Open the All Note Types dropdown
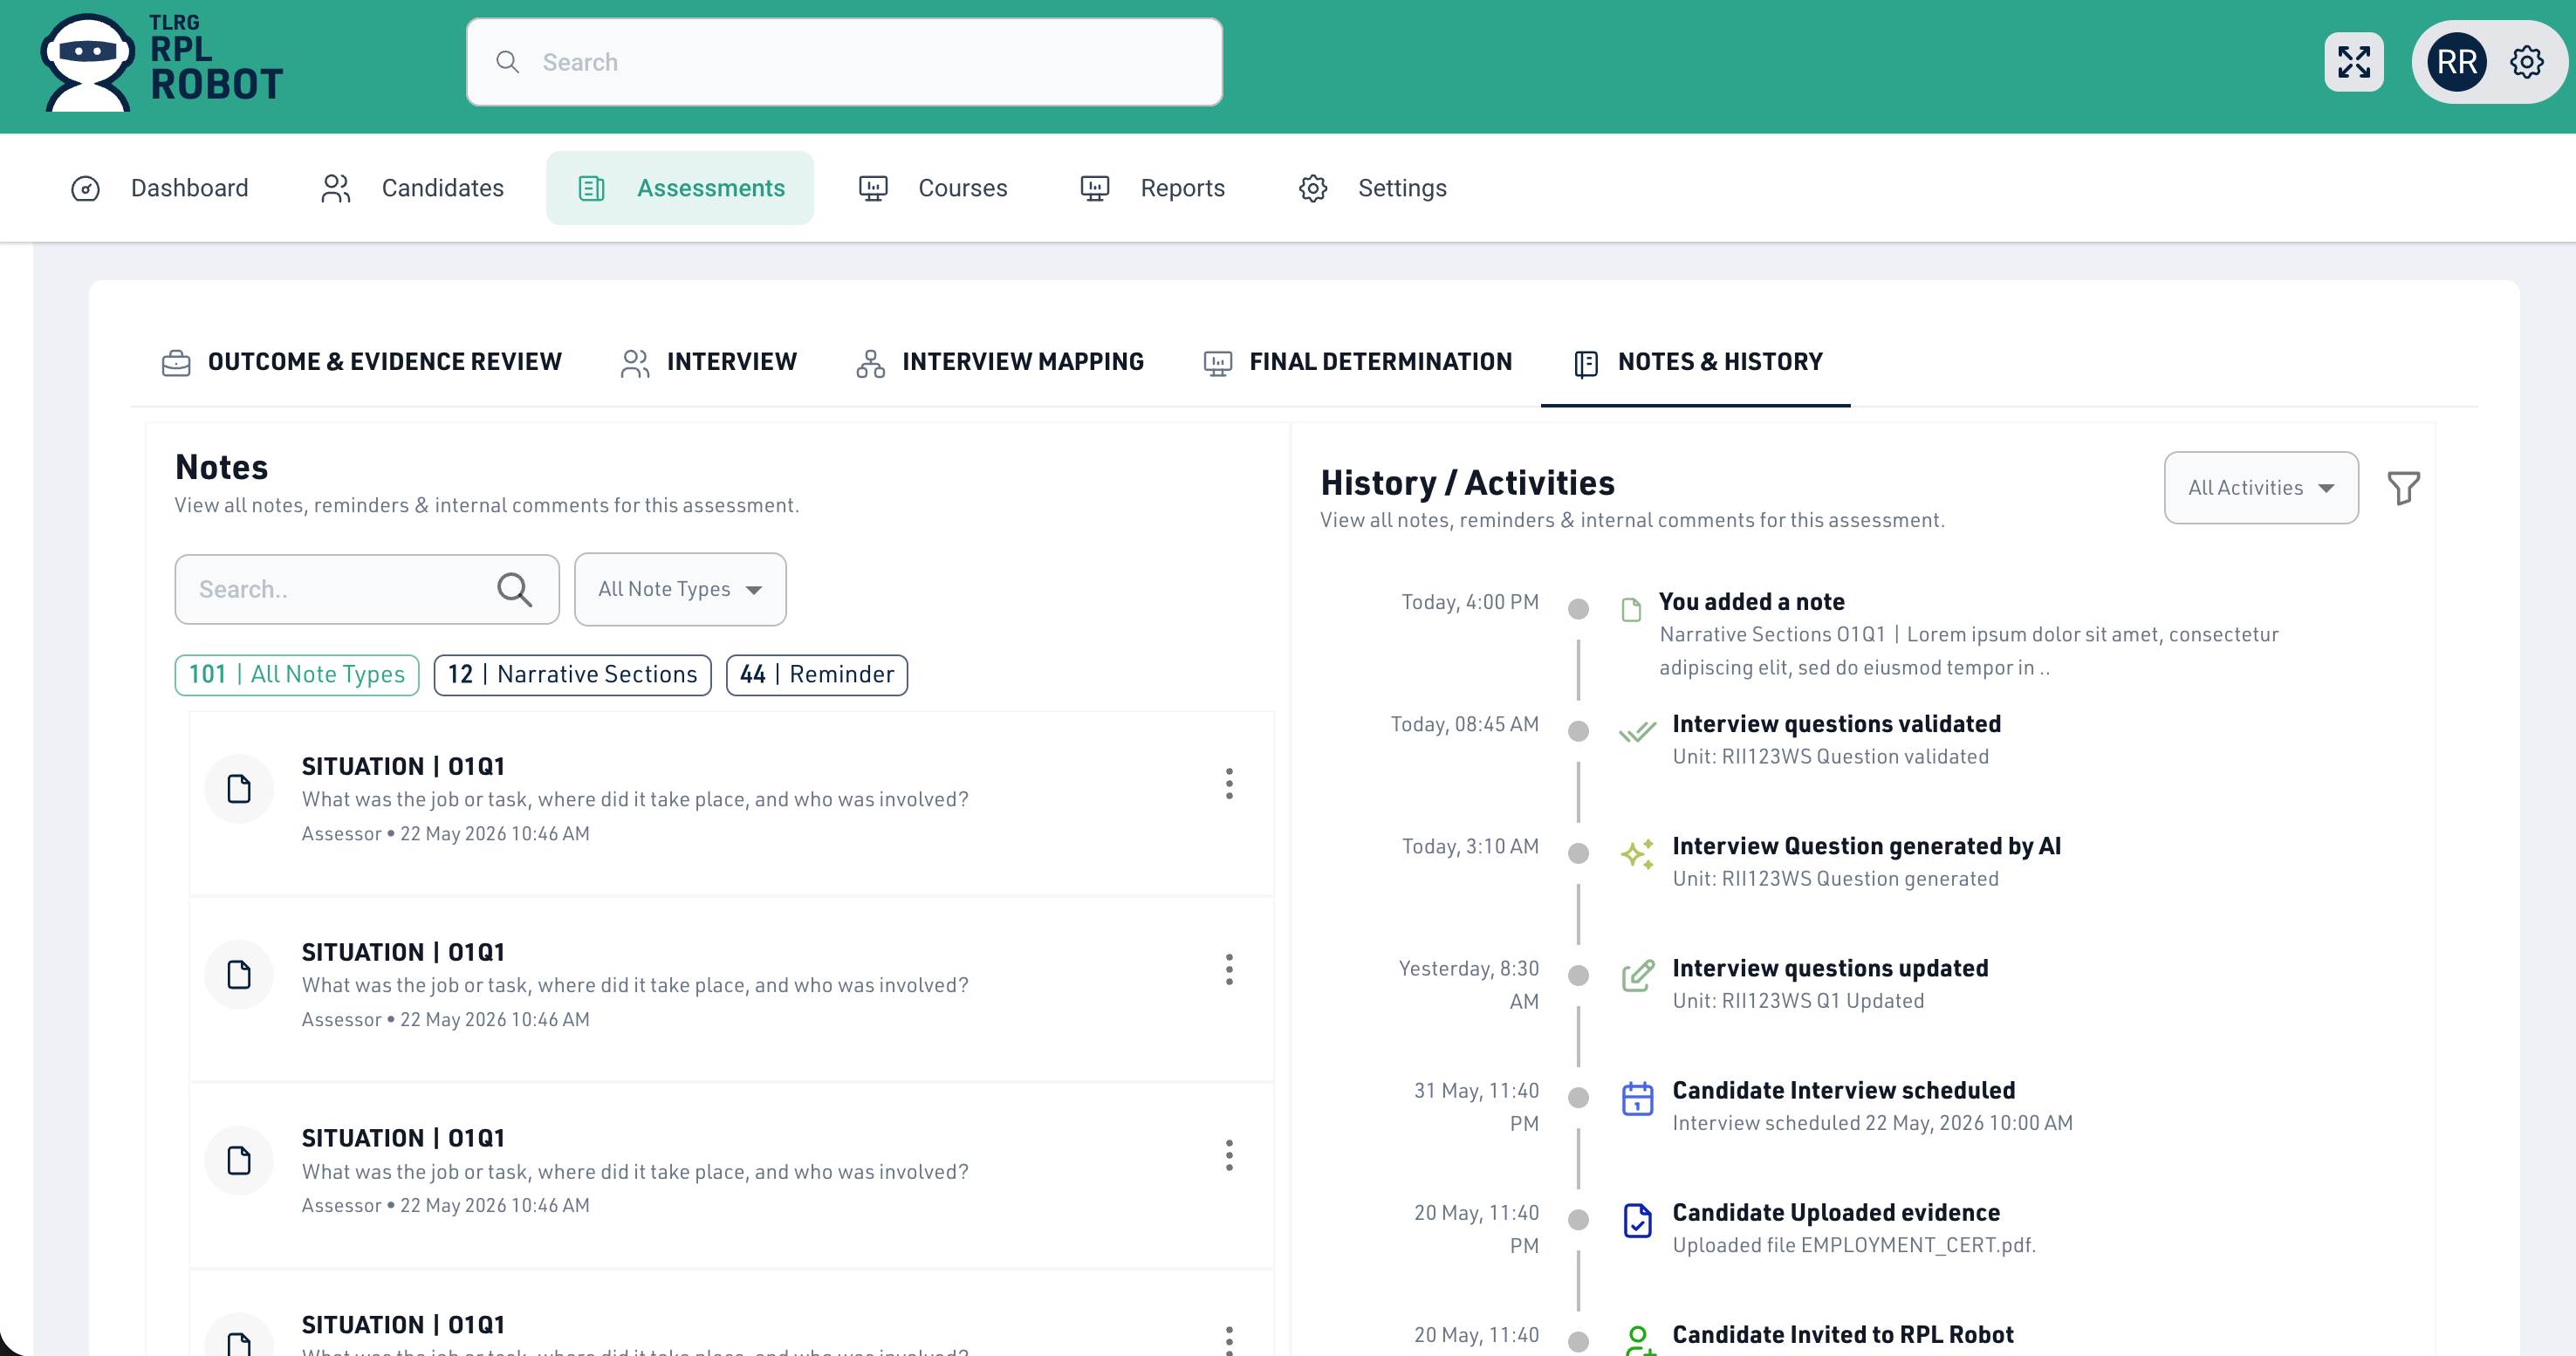 pyautogui.click(x=680, y=589)
